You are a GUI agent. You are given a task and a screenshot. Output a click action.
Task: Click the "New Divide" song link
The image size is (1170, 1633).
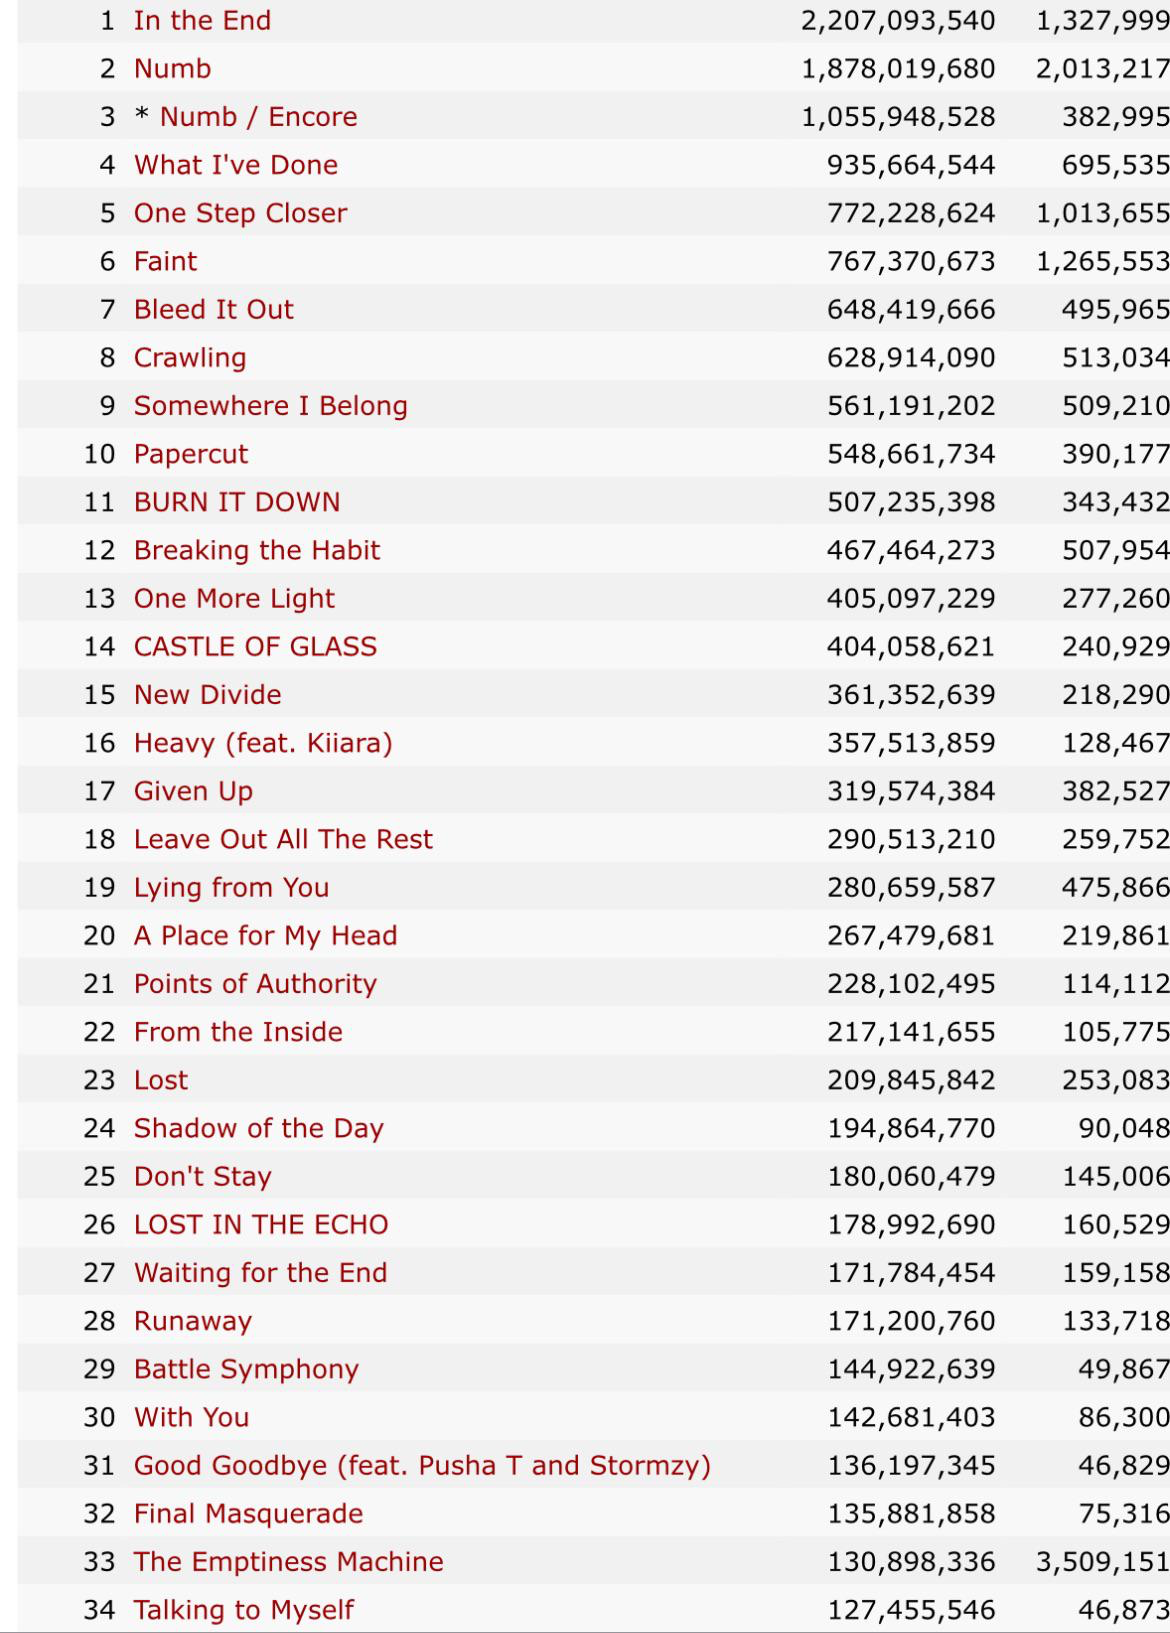coord(208,695)
